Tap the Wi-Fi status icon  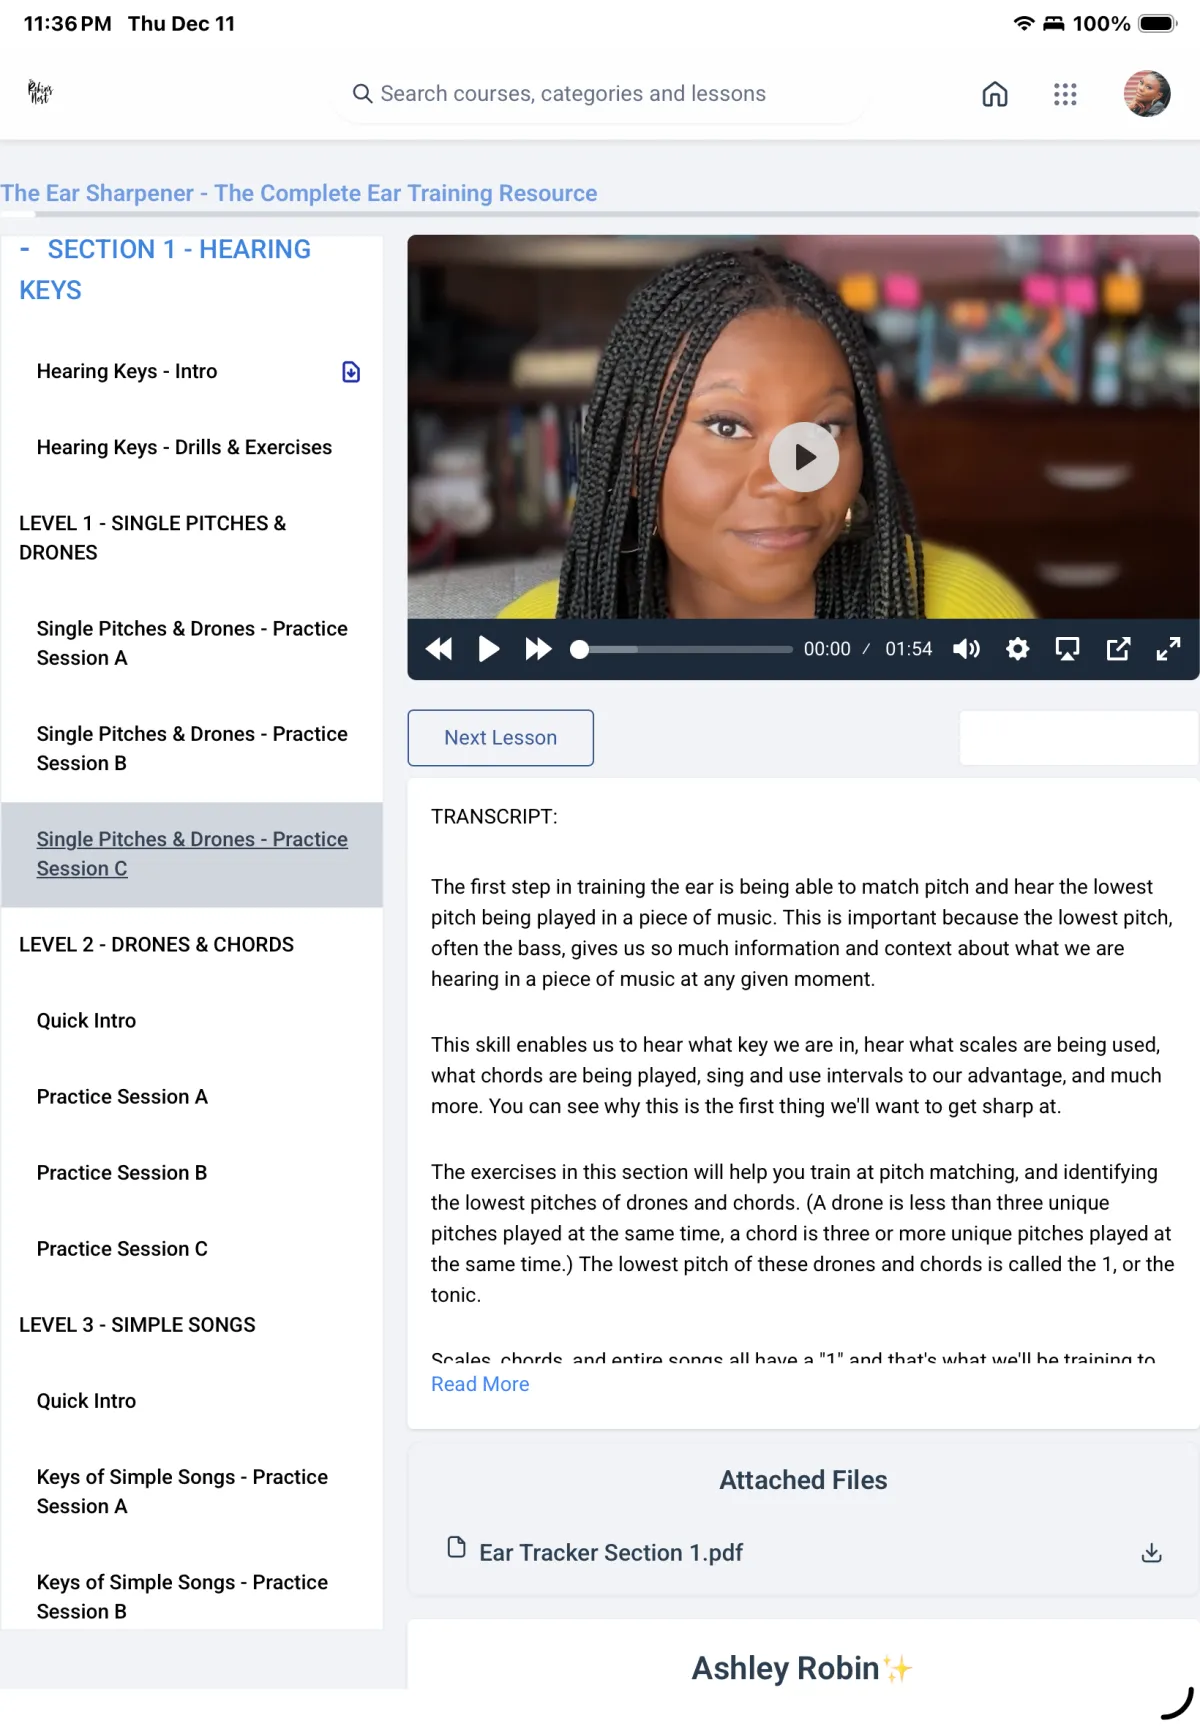[x=1024, y=23]
